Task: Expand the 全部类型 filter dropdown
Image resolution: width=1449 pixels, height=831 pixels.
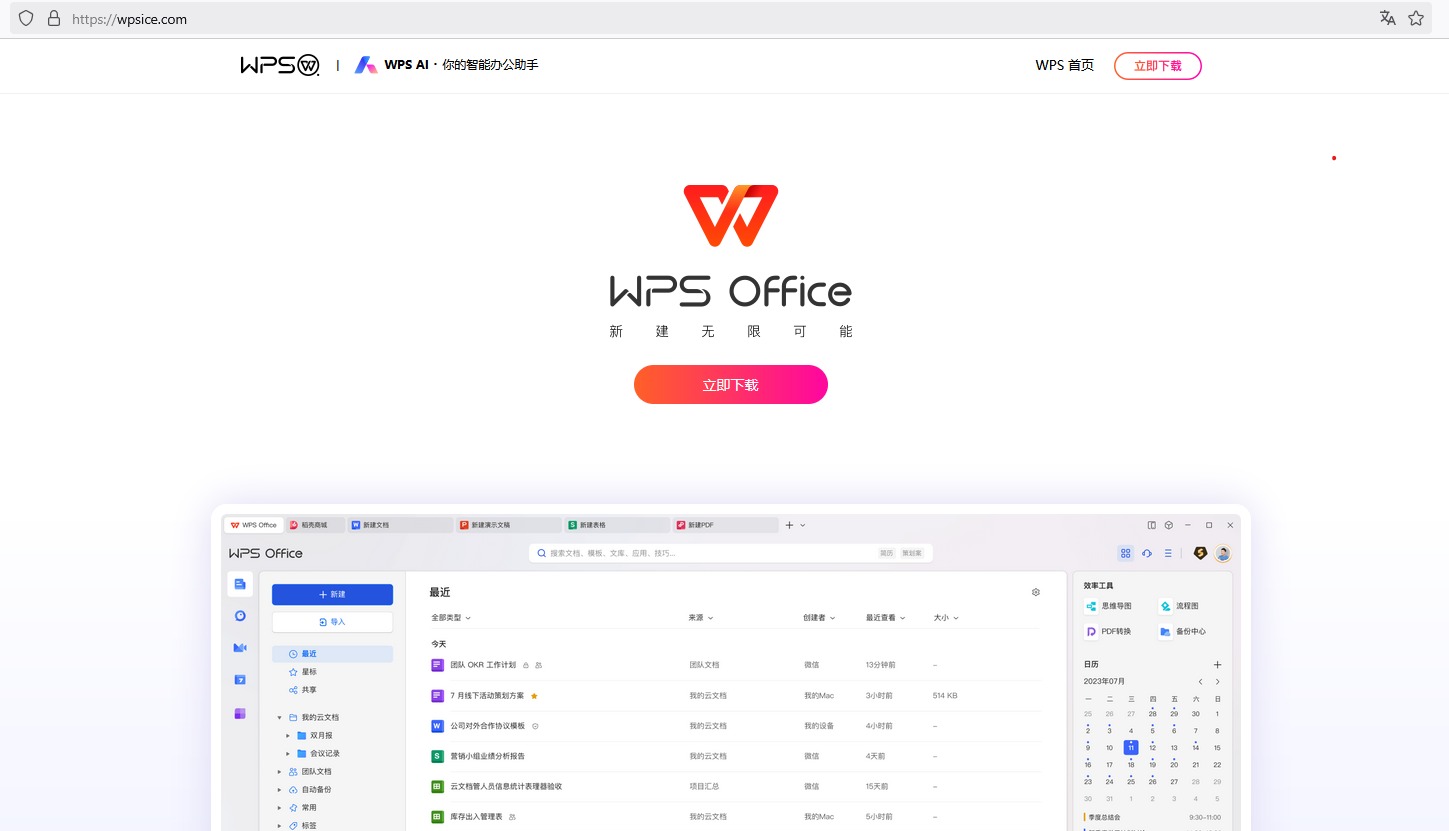Action: click(451, 618)
